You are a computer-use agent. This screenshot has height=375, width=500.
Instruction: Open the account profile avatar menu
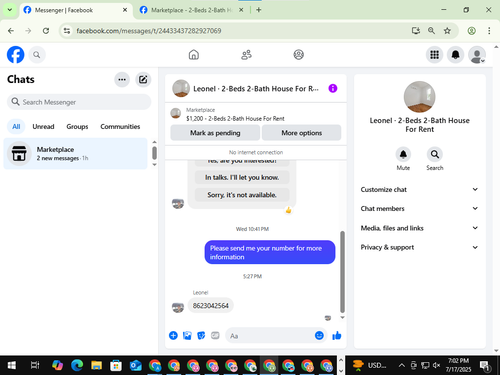pos(477,55)
